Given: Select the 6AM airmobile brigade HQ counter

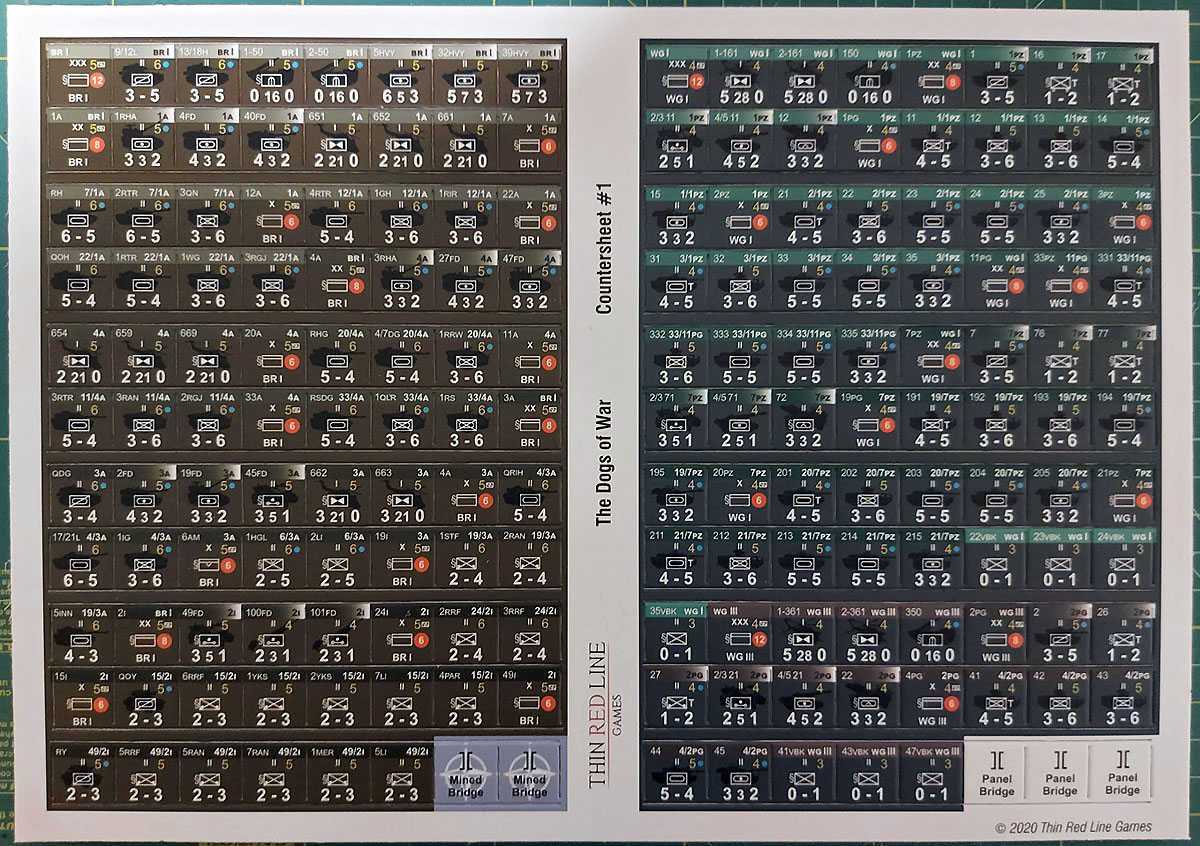Looking at the screenshot, I should (x=207, y=559).
